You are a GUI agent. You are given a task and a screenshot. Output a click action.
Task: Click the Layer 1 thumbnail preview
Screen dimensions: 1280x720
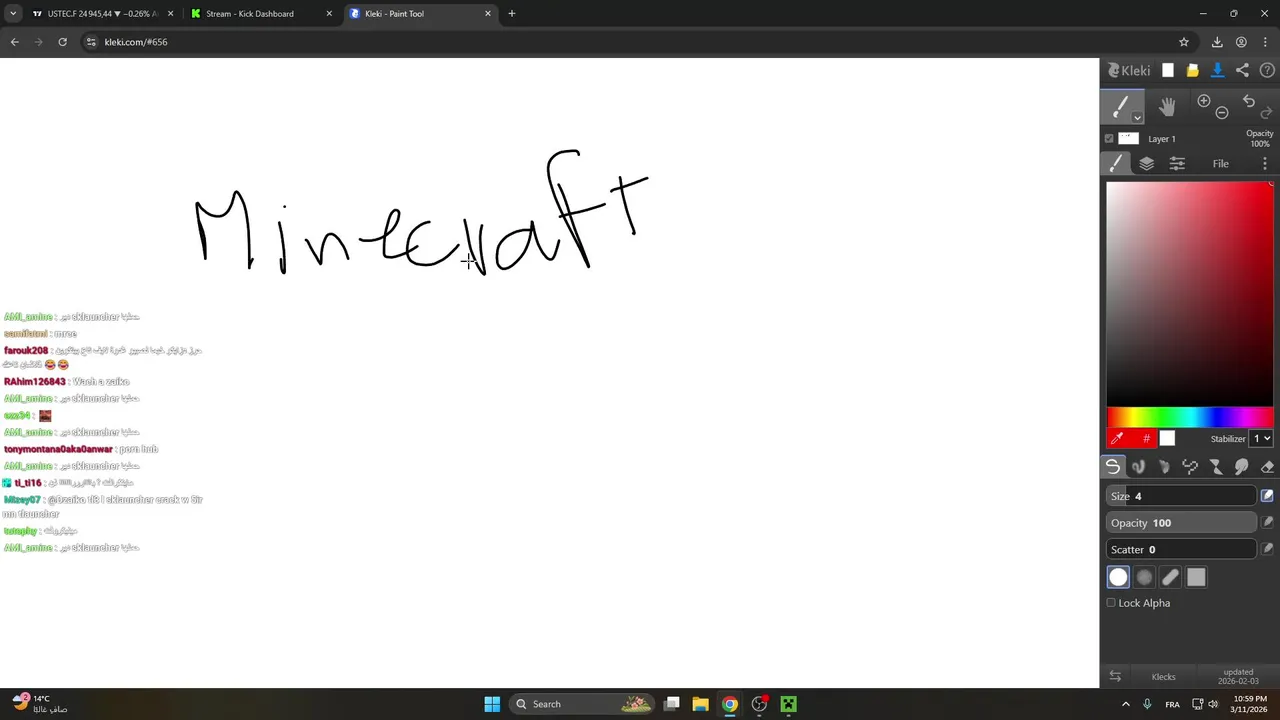coord(1128,139)
